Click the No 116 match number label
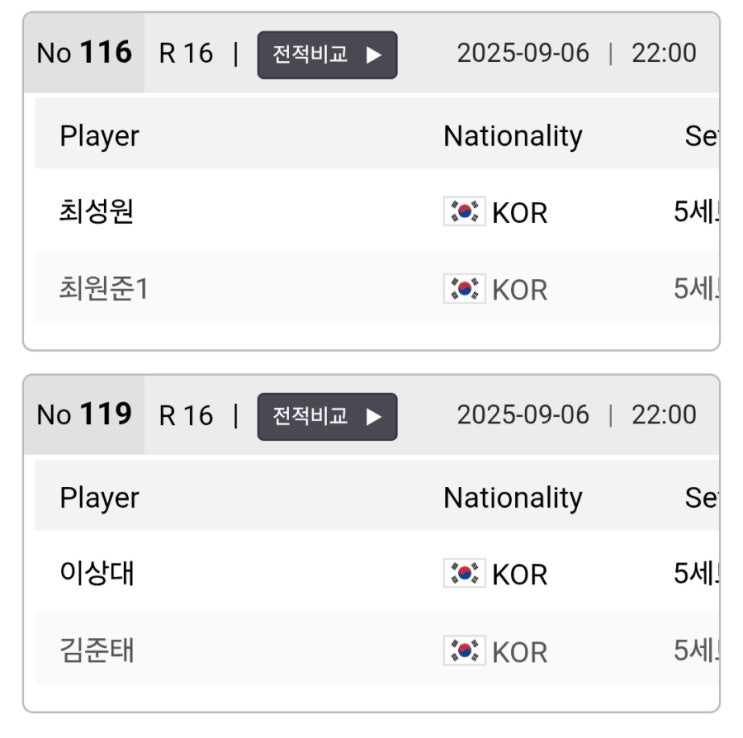 pos(84,53)
